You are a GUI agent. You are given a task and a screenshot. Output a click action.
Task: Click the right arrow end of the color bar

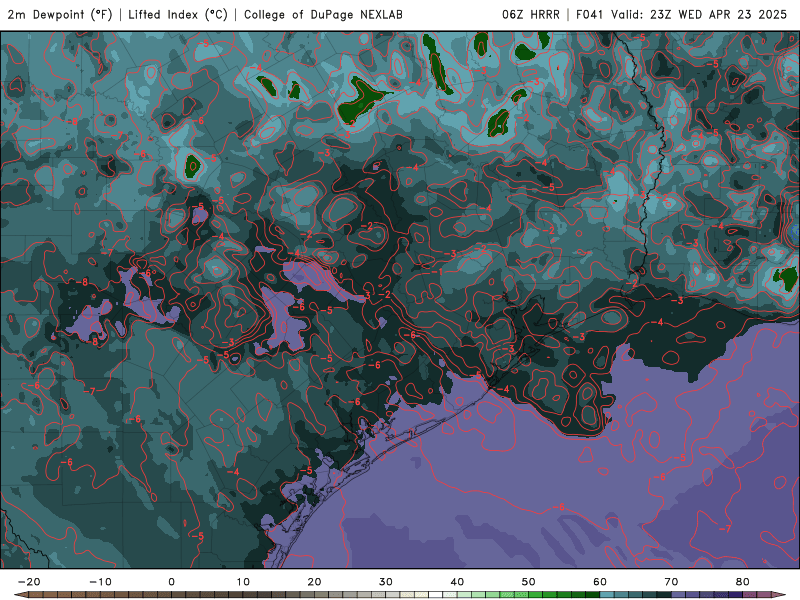779,595
